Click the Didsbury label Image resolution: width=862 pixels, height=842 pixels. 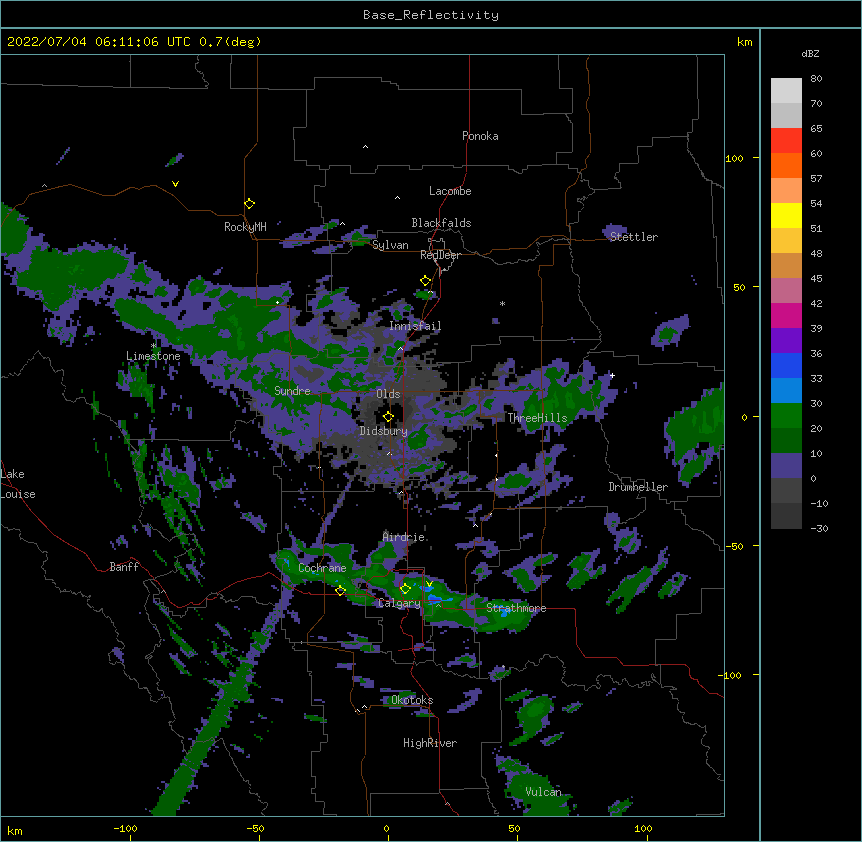(384, 431)
